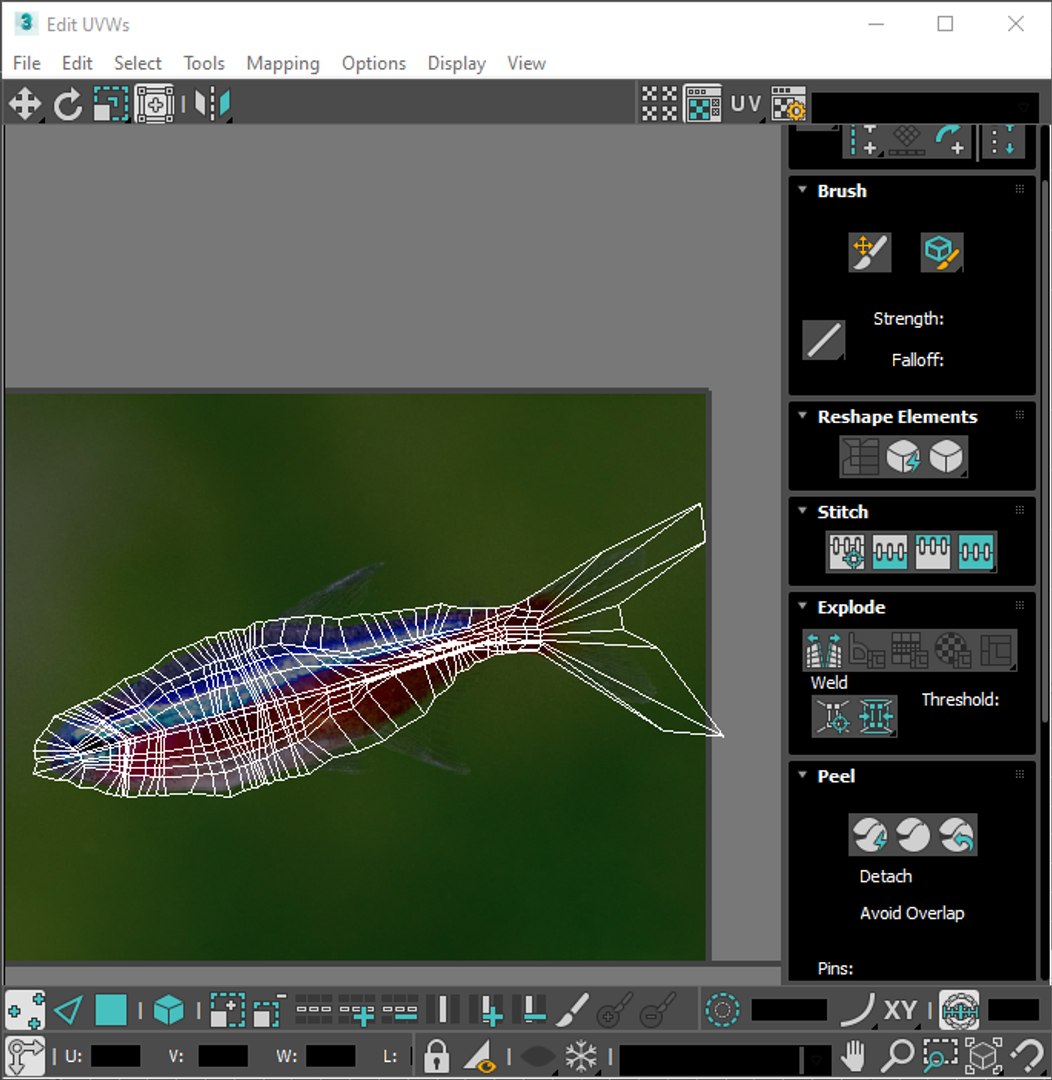Activate the Rotate selected subobjects tool
This screenshot has height=1080, width=1052.
click(68, 105)
